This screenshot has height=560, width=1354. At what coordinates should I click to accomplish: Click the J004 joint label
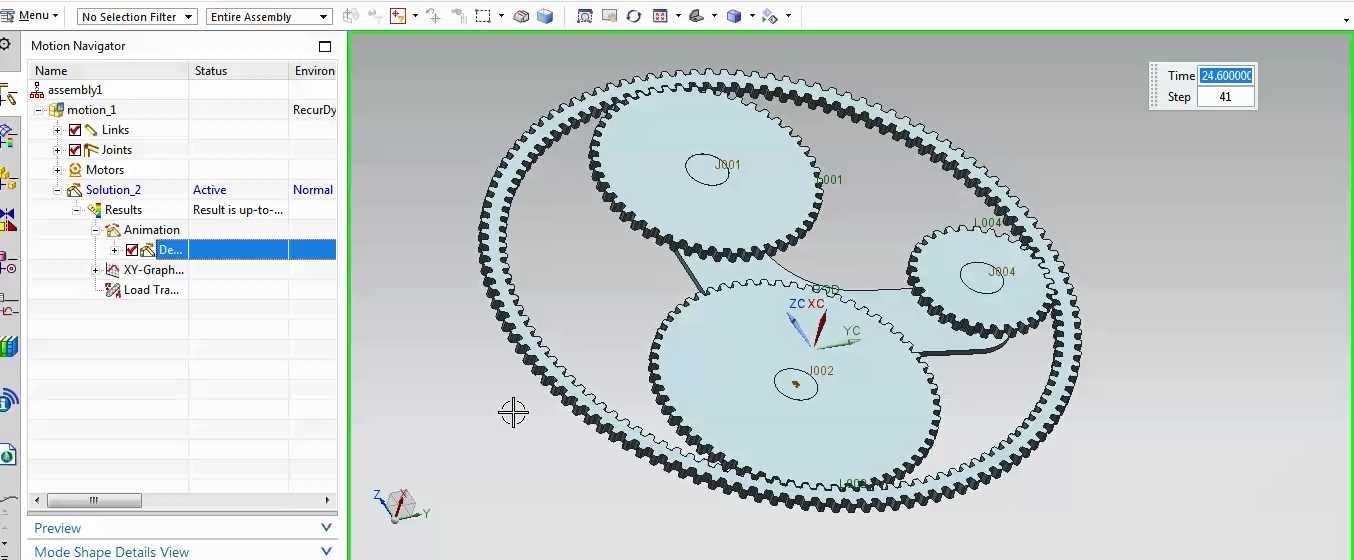(1002, 272)
